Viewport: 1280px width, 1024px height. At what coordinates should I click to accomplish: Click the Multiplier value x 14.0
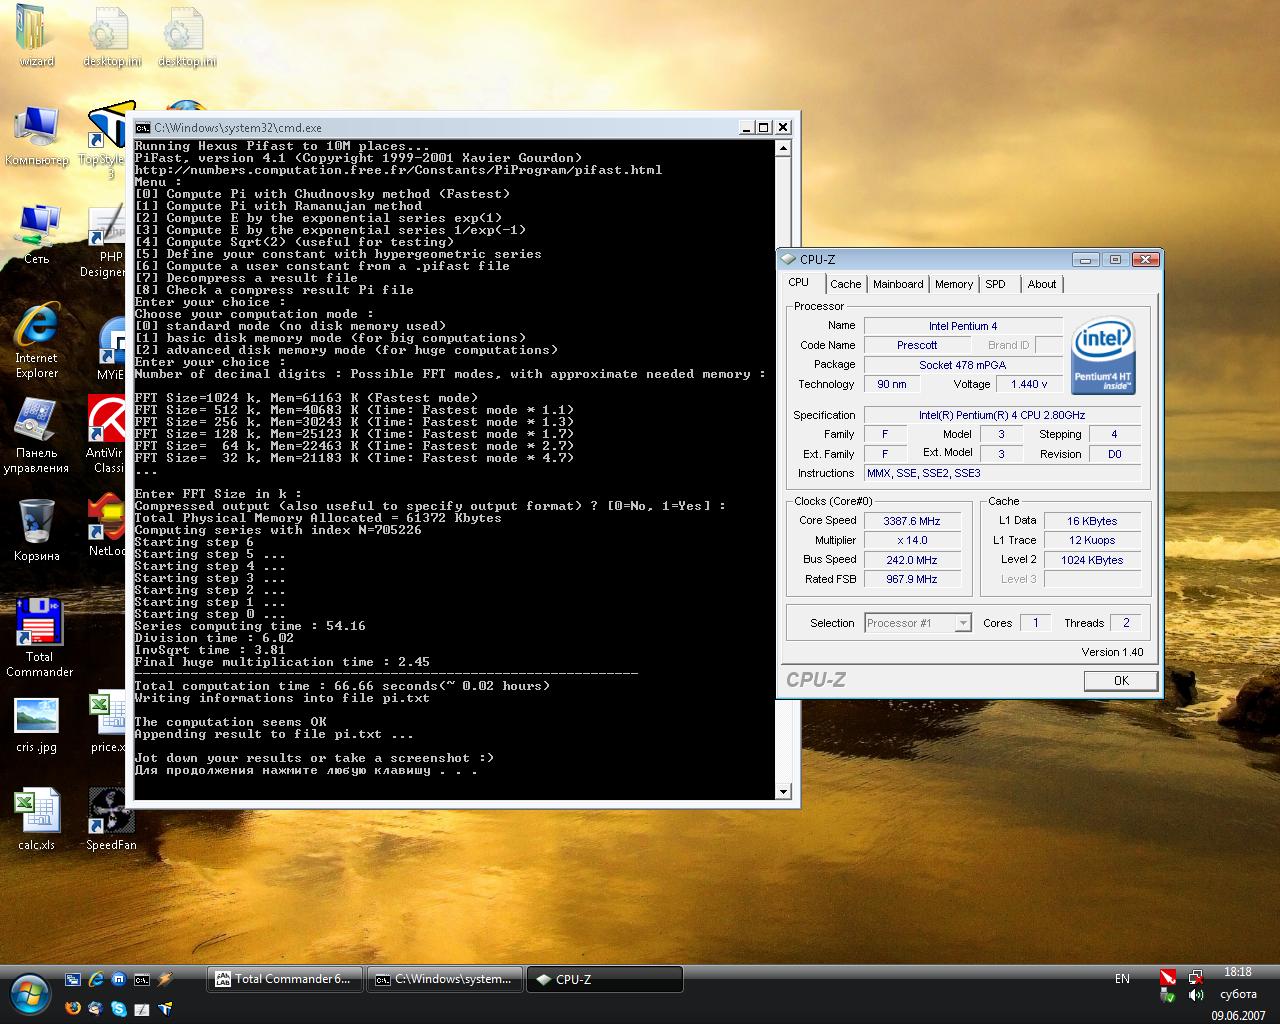(x=911, y=540)
